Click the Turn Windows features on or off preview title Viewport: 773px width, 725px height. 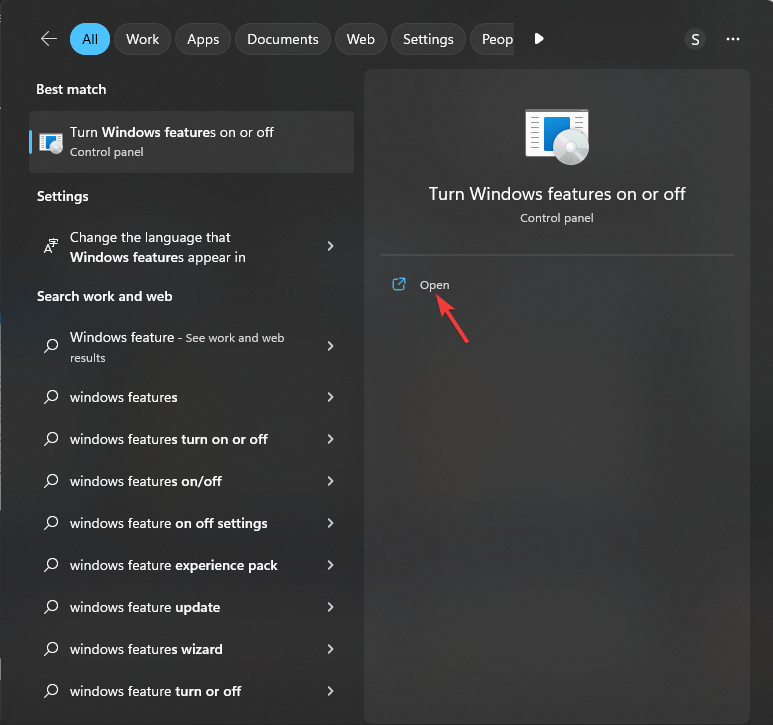pyautogui.click(x=557, y=194)
